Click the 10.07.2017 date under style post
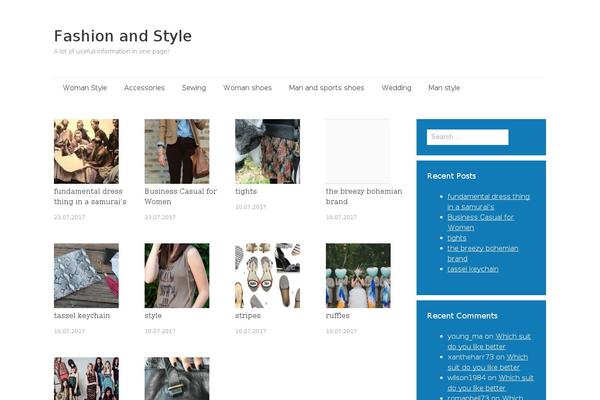Image resolution: width=600 pixels, height=400 pixels. coord(160,331)
